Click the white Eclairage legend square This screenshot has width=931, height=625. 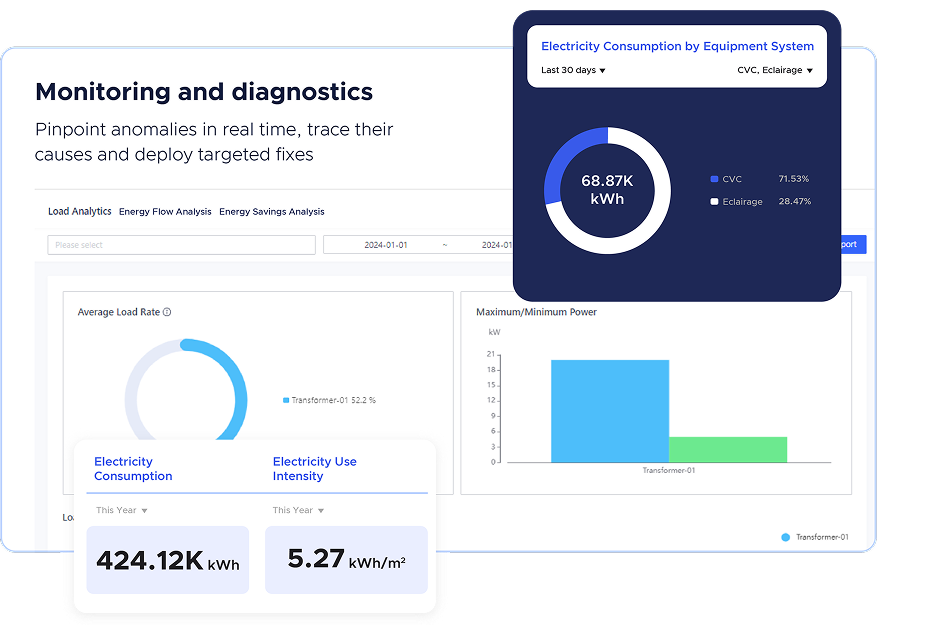714,202
